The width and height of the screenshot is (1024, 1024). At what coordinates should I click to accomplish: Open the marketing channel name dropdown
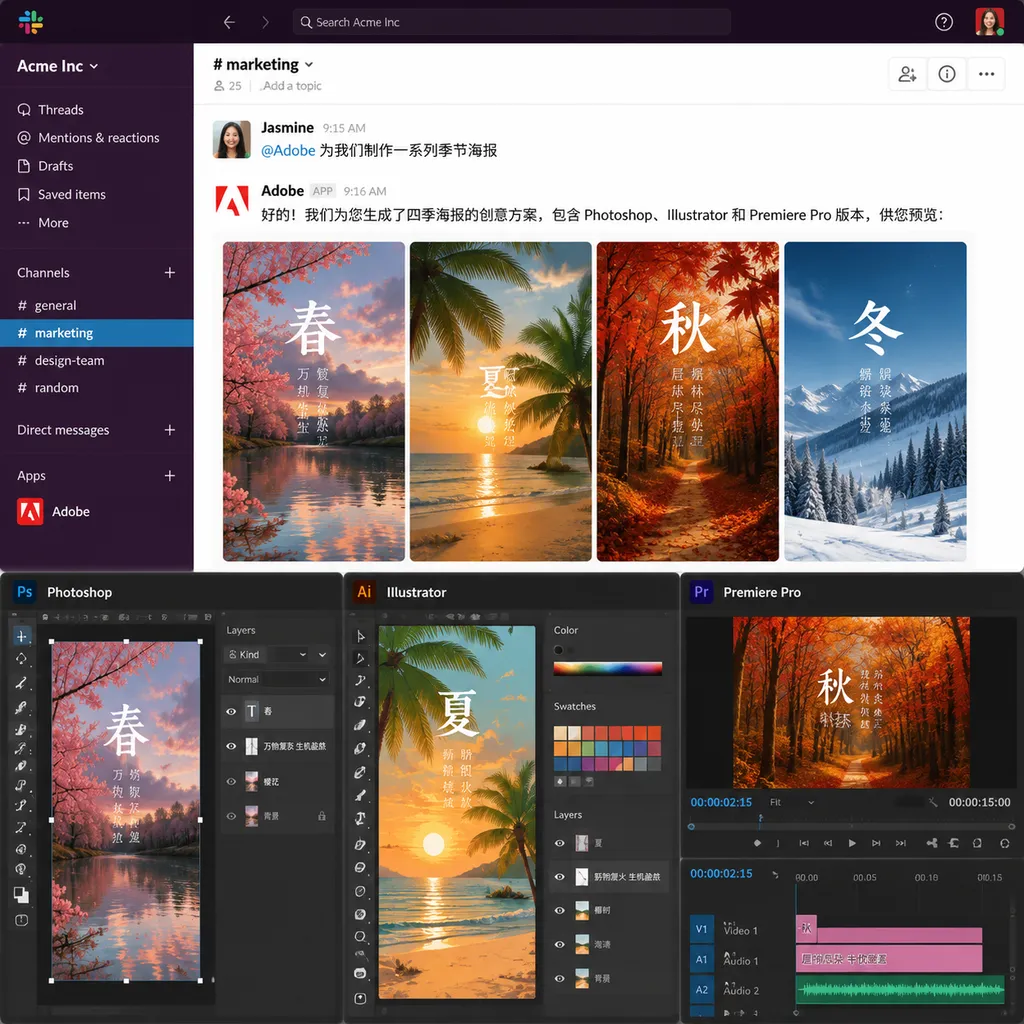pyautogui.click(x=263, y=64)
